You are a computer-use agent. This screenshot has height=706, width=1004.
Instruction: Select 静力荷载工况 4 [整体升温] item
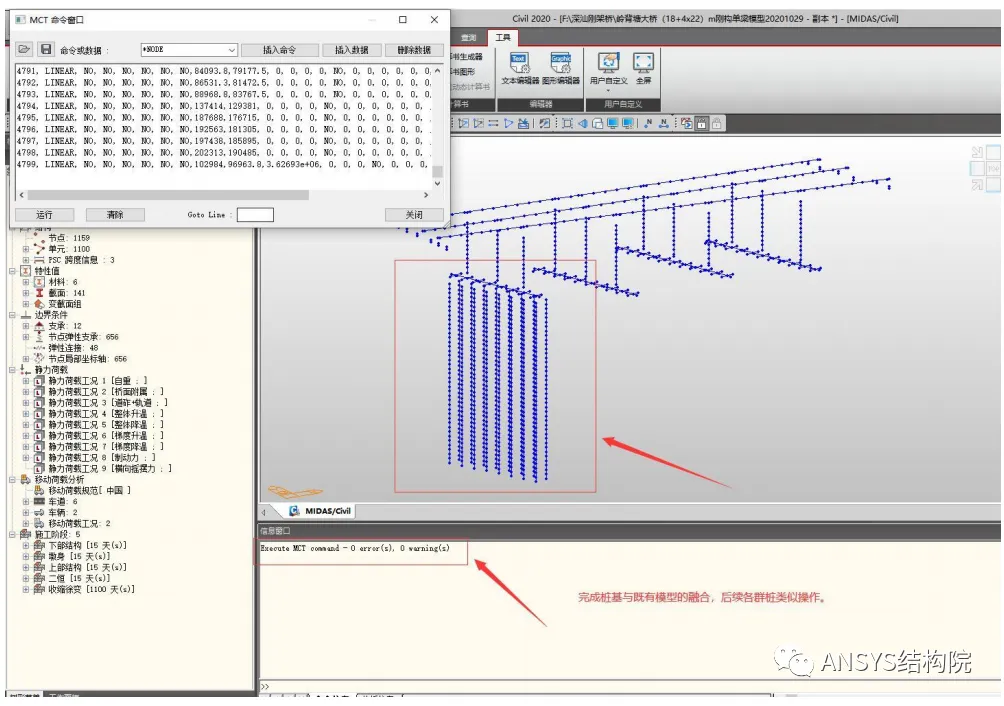click(106, 413)
